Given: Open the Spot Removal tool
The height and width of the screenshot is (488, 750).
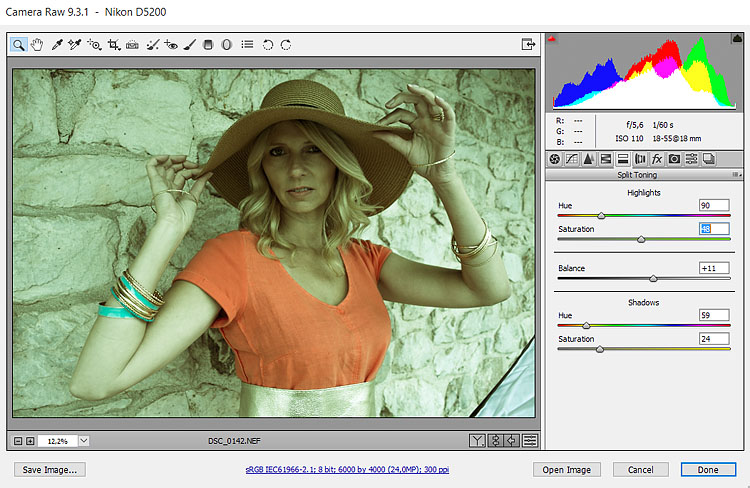Looking at the screenshot, I should coord(152,44).
